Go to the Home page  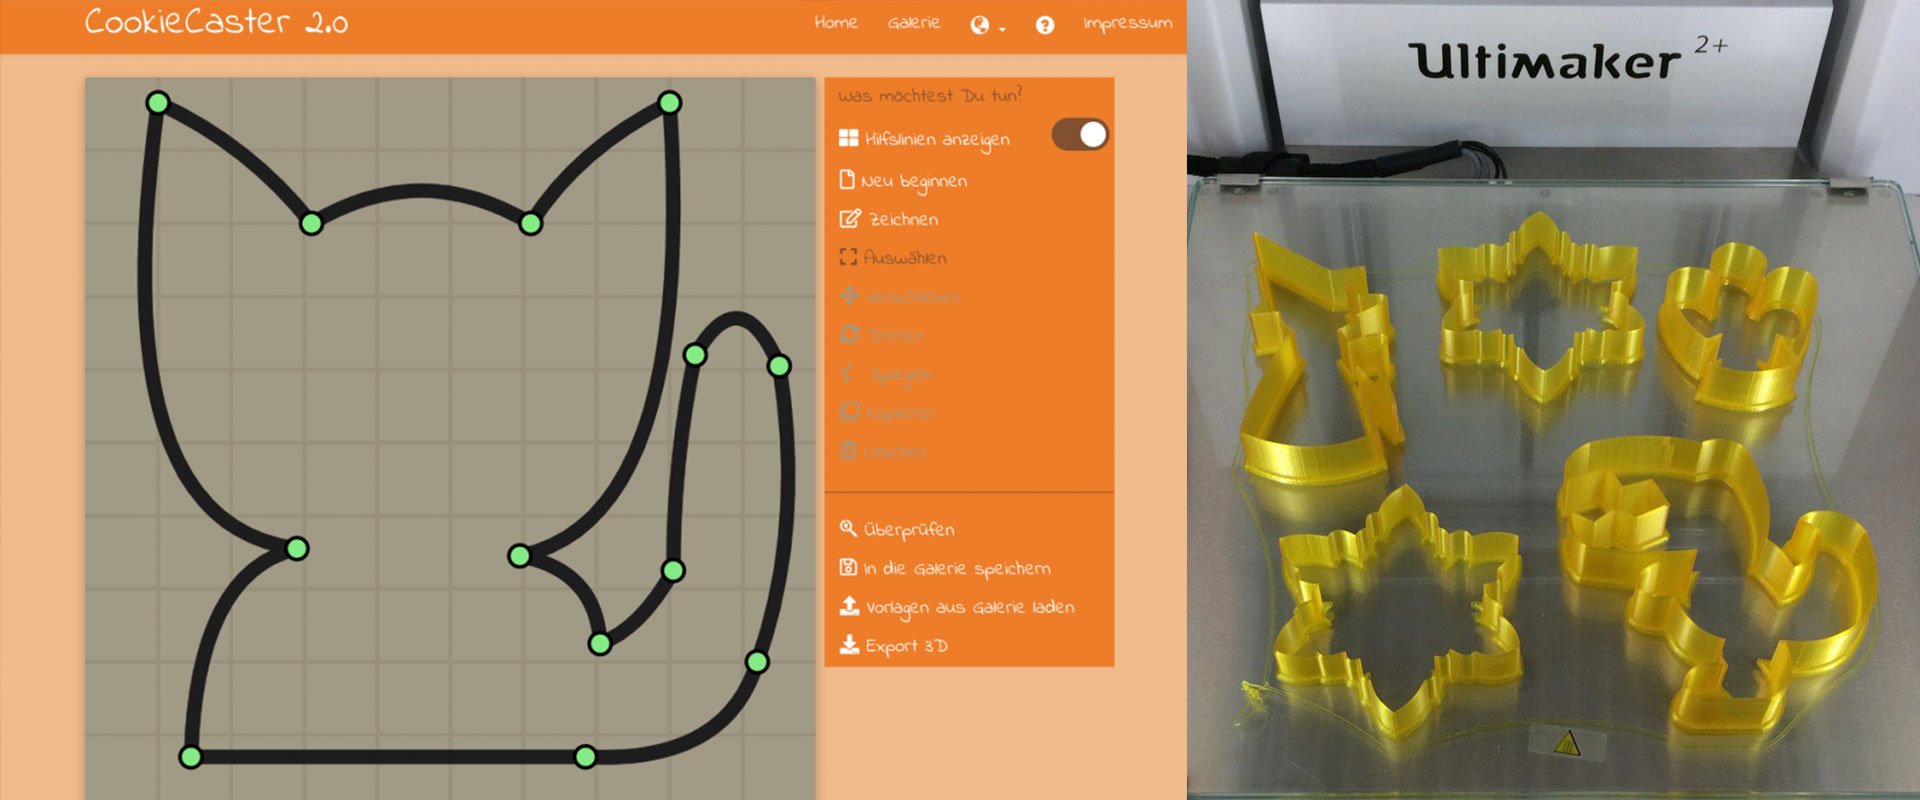point(835,22)
